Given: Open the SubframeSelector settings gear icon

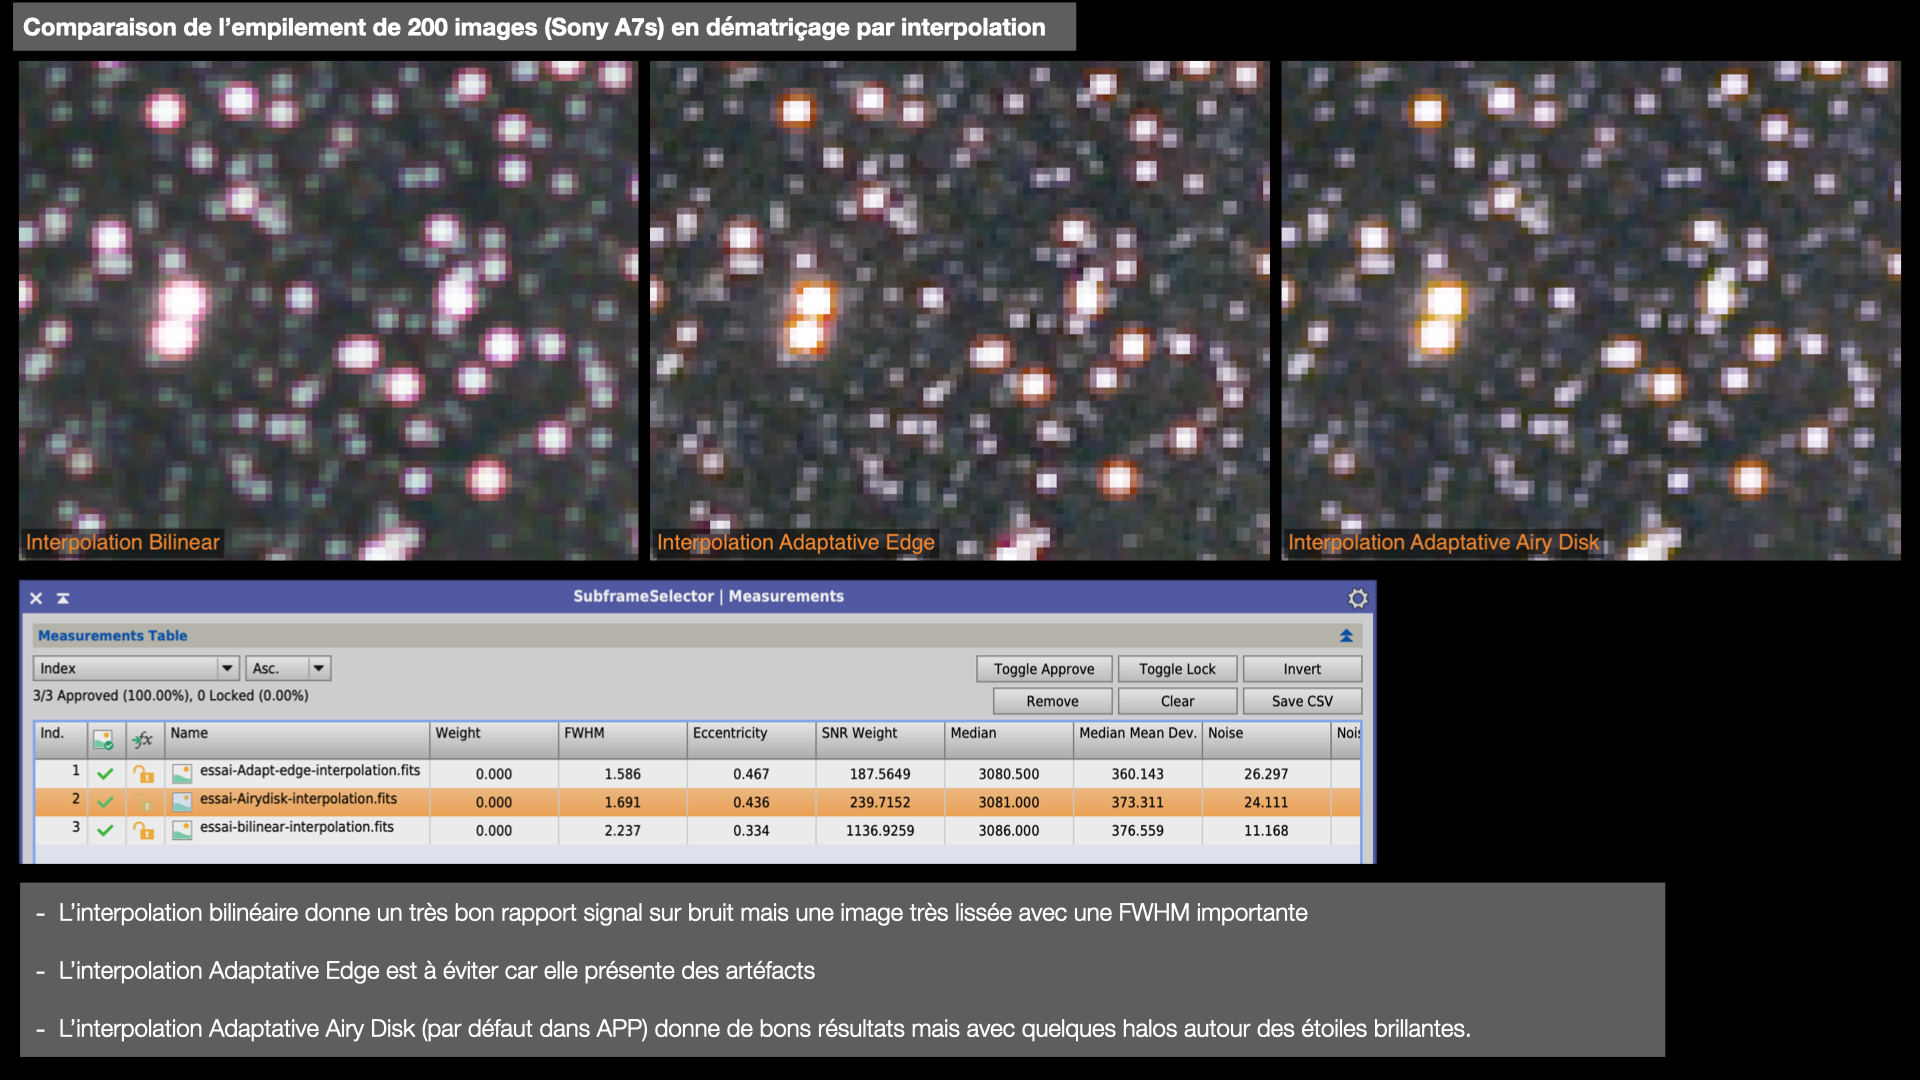Looking at the screenshot, I should tap(1357, 598).
